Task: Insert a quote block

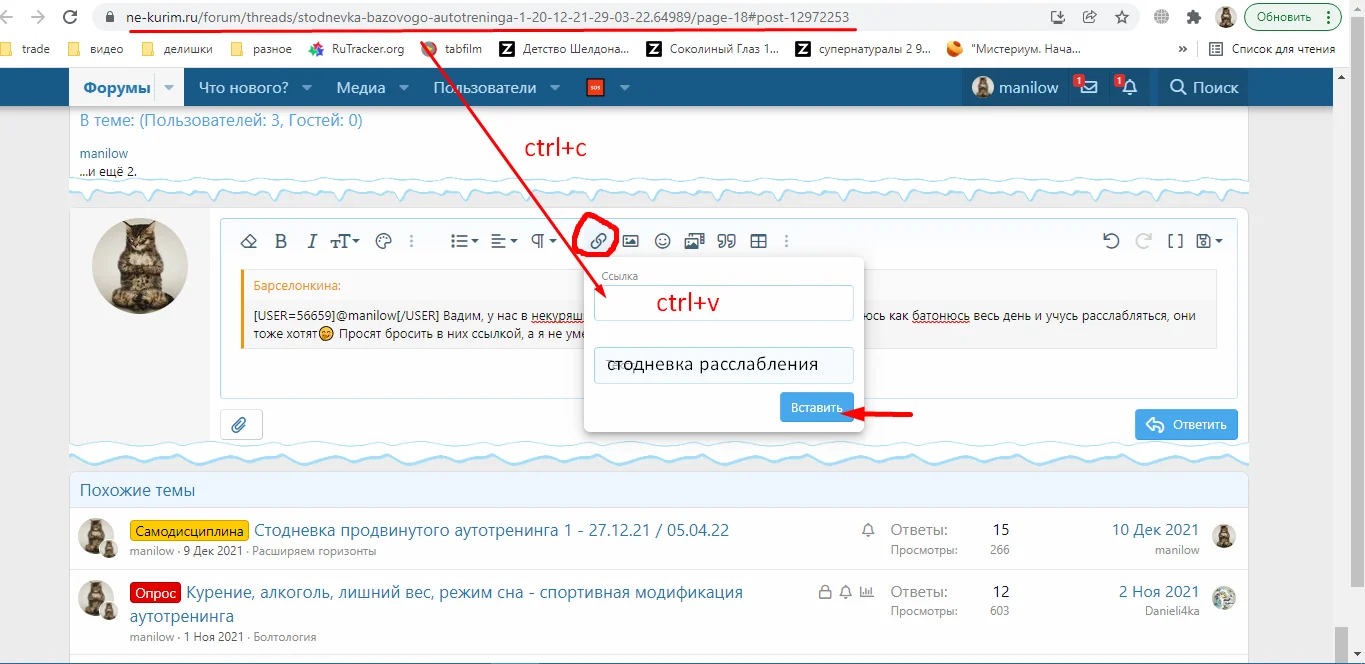Action: click(727, 241)
